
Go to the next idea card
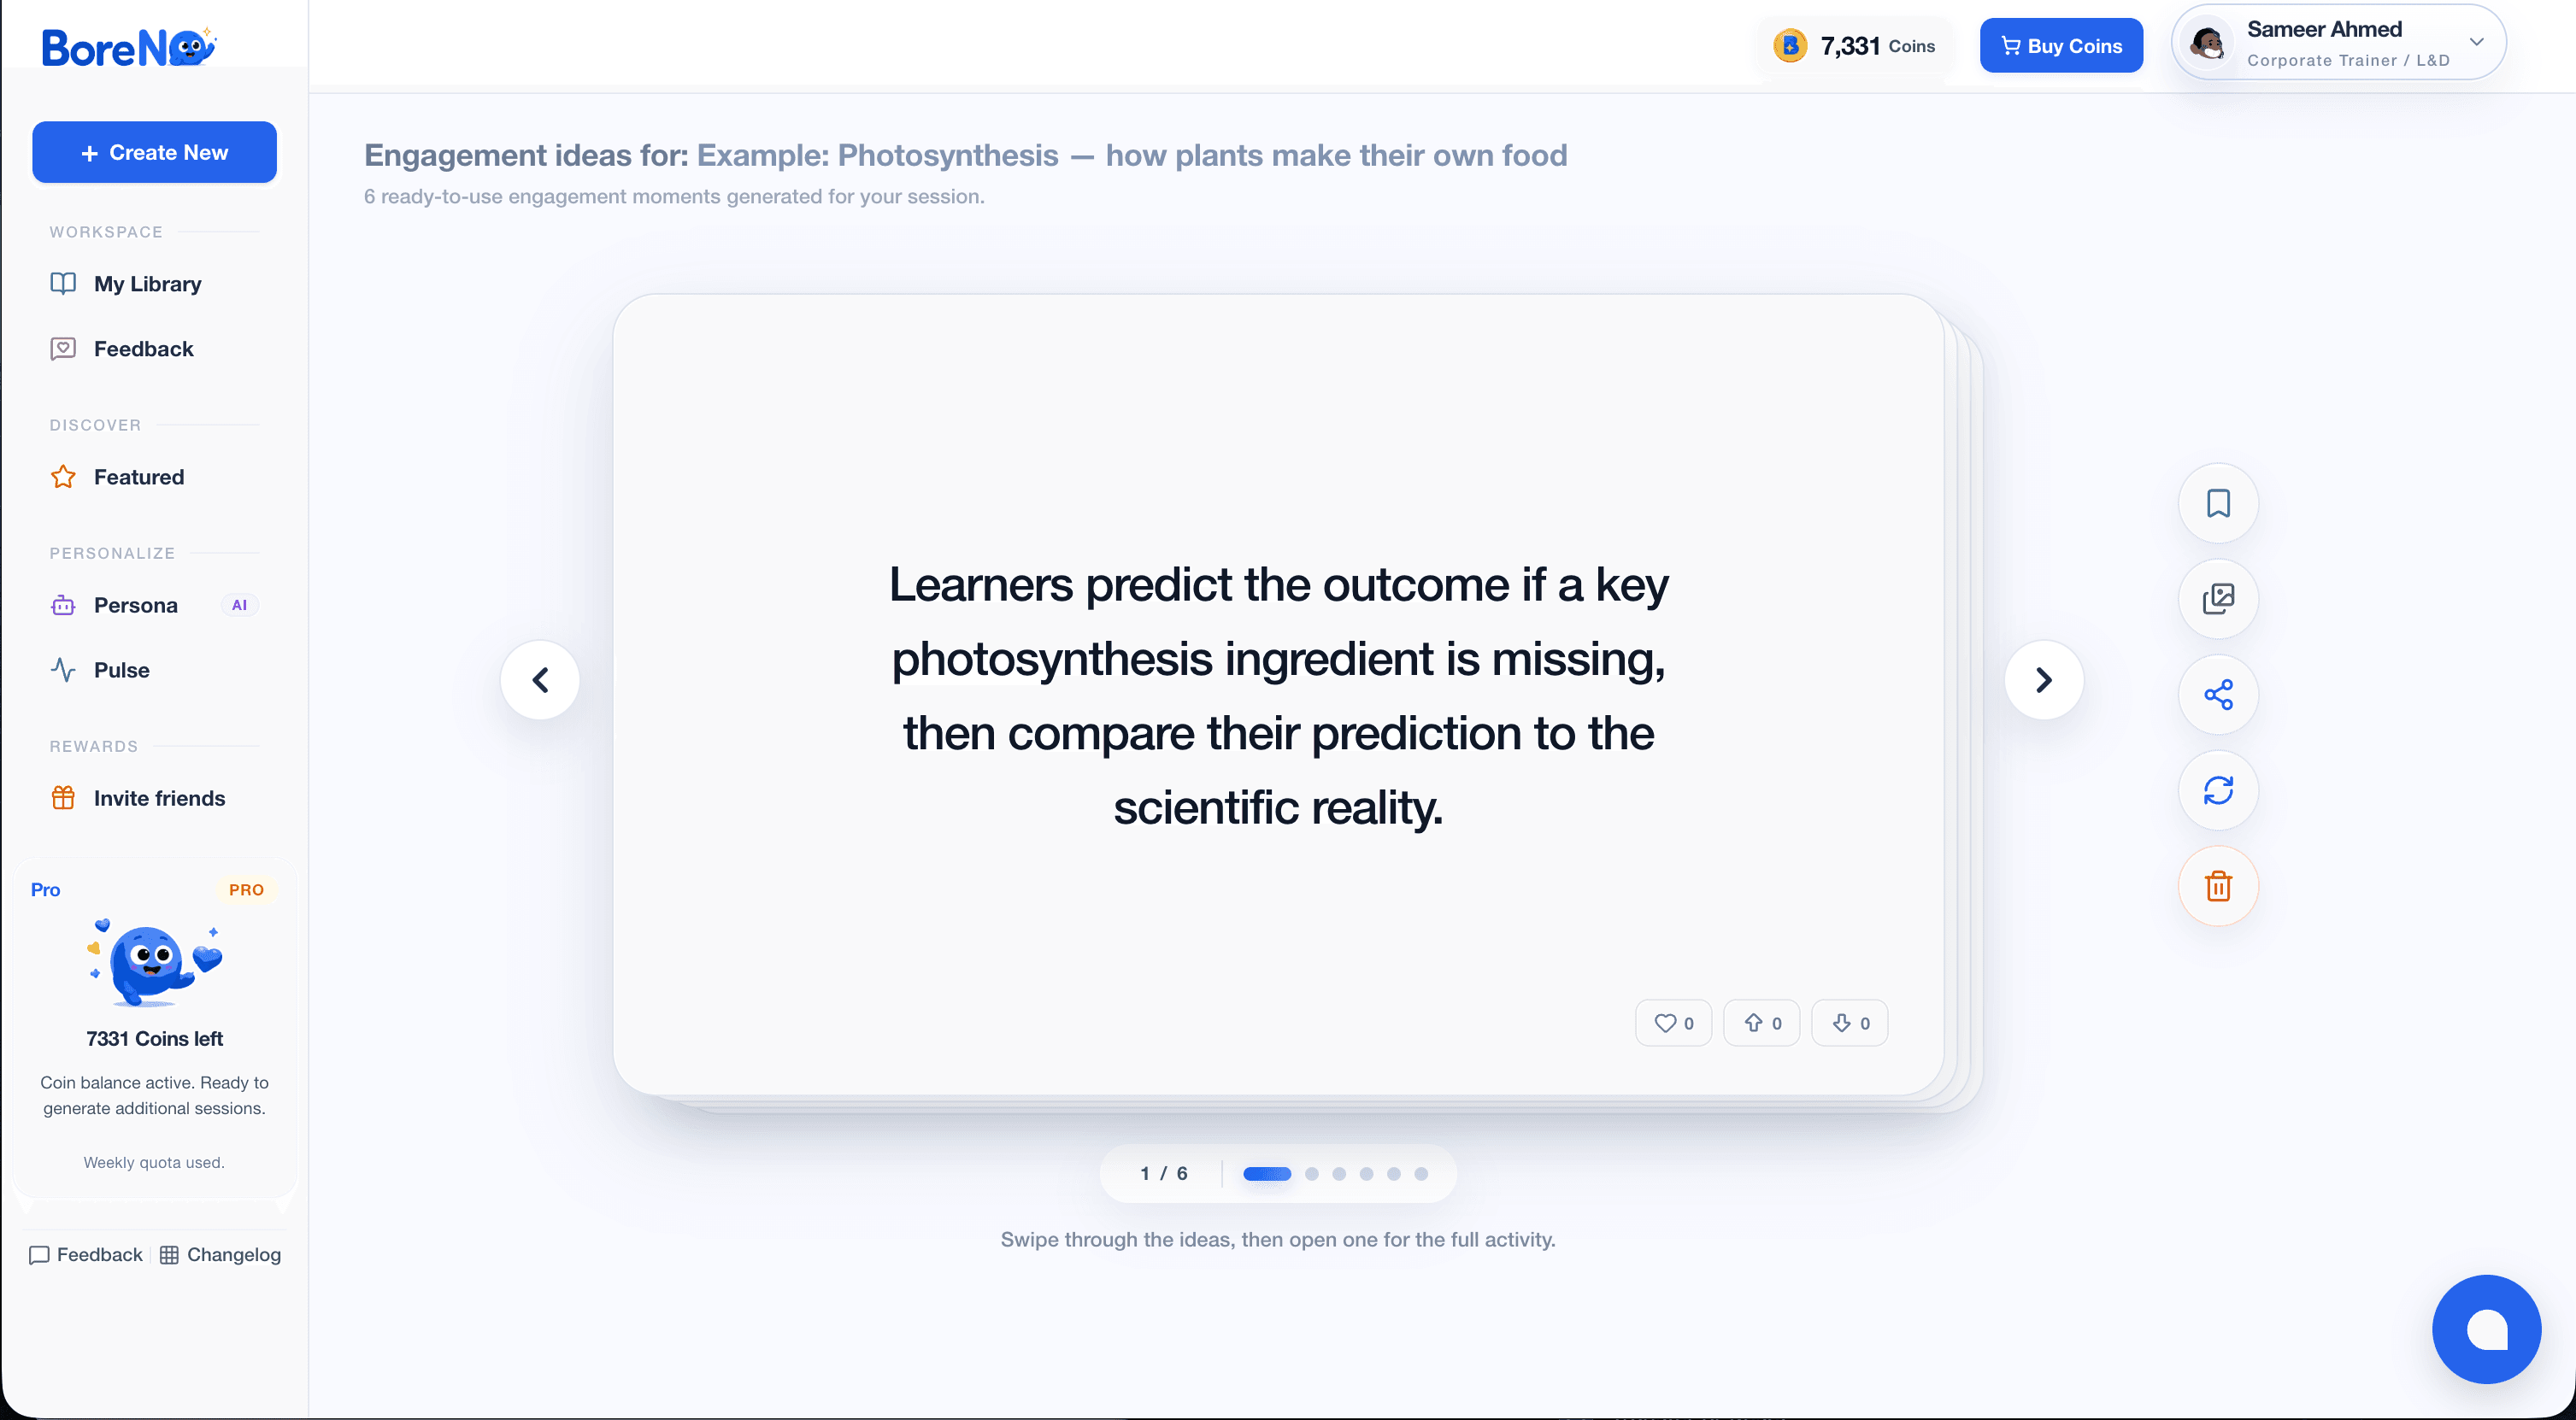click(2044, 680)
